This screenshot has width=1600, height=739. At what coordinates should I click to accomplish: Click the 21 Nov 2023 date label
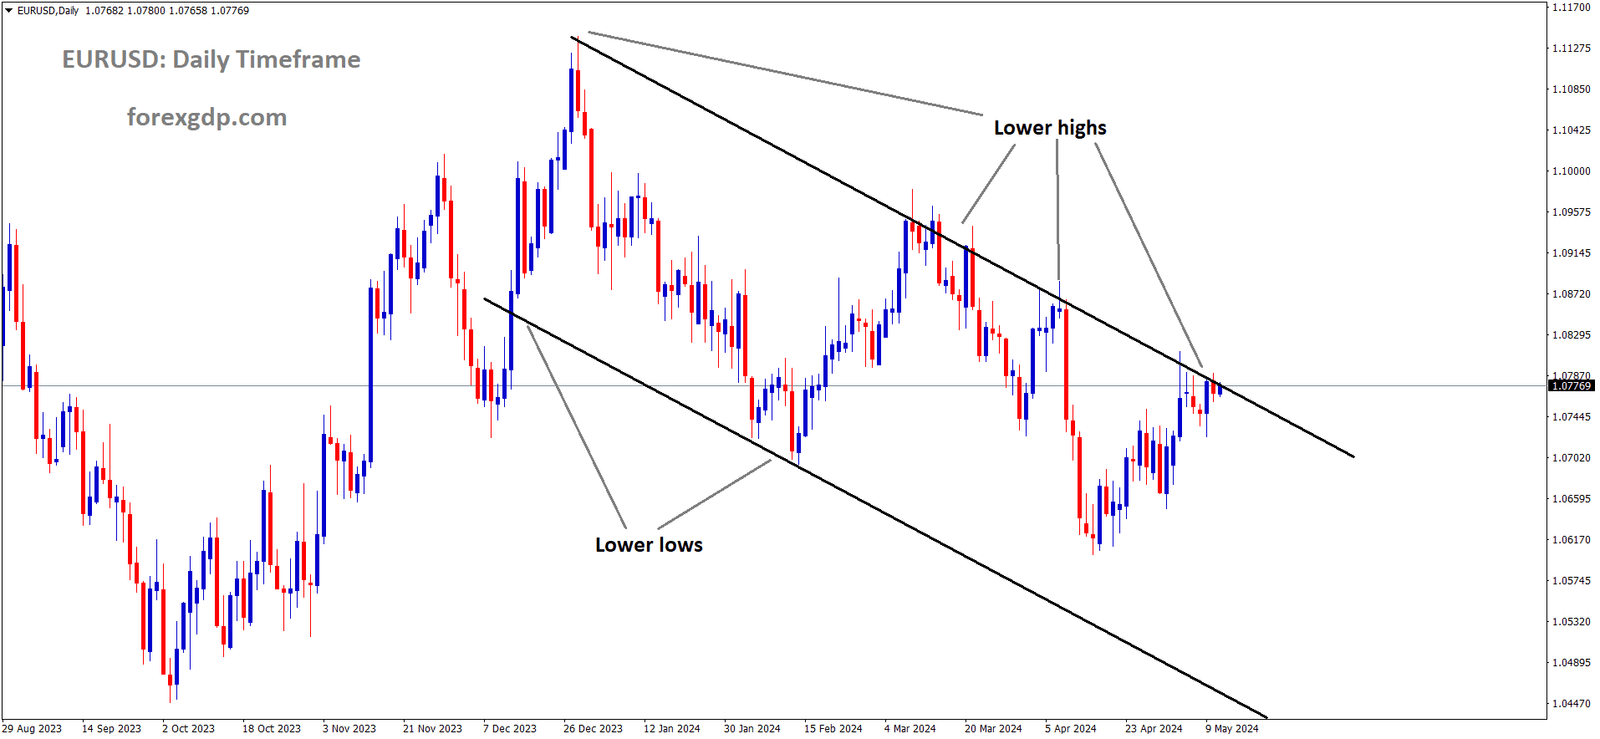pos(433,729)
